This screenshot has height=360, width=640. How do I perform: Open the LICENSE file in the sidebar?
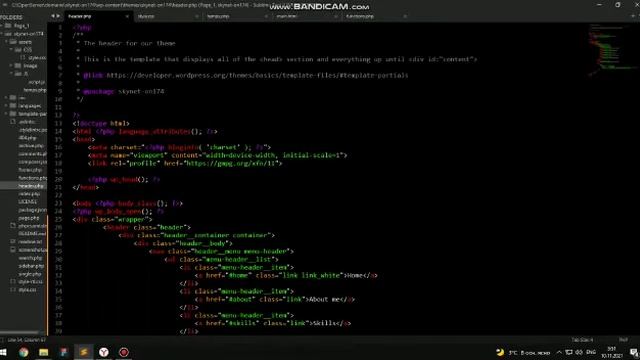point(28,202)
